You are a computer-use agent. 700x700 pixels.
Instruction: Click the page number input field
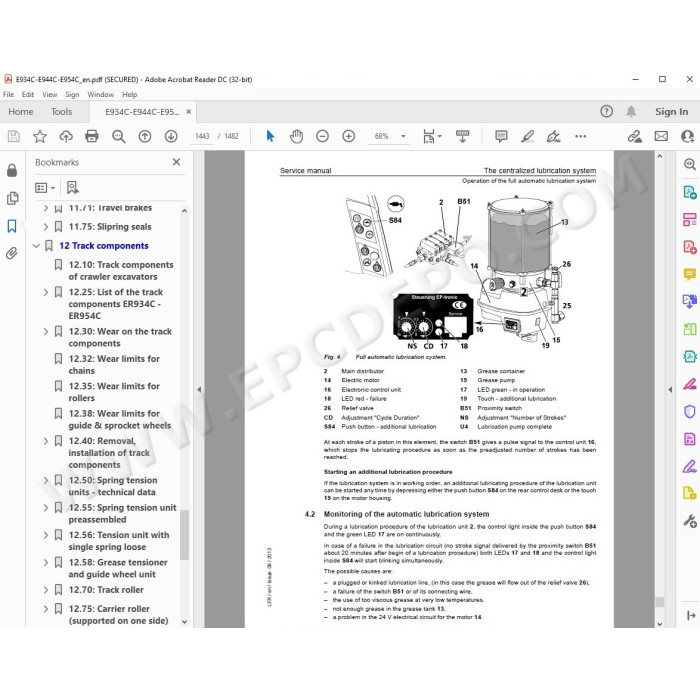pyautogui.click(x=202, y=136)
